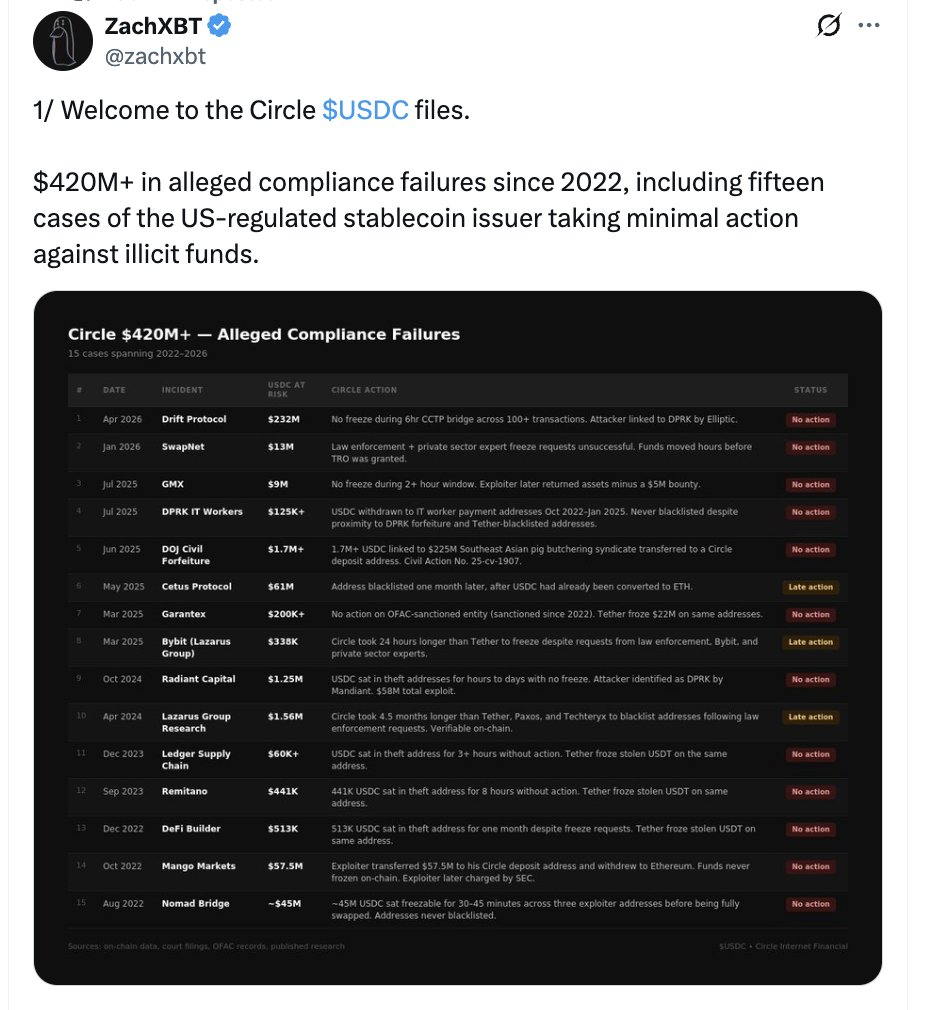
Task: Click the "No action" badge in Drift Protocol row
Action: pos(810,420)
